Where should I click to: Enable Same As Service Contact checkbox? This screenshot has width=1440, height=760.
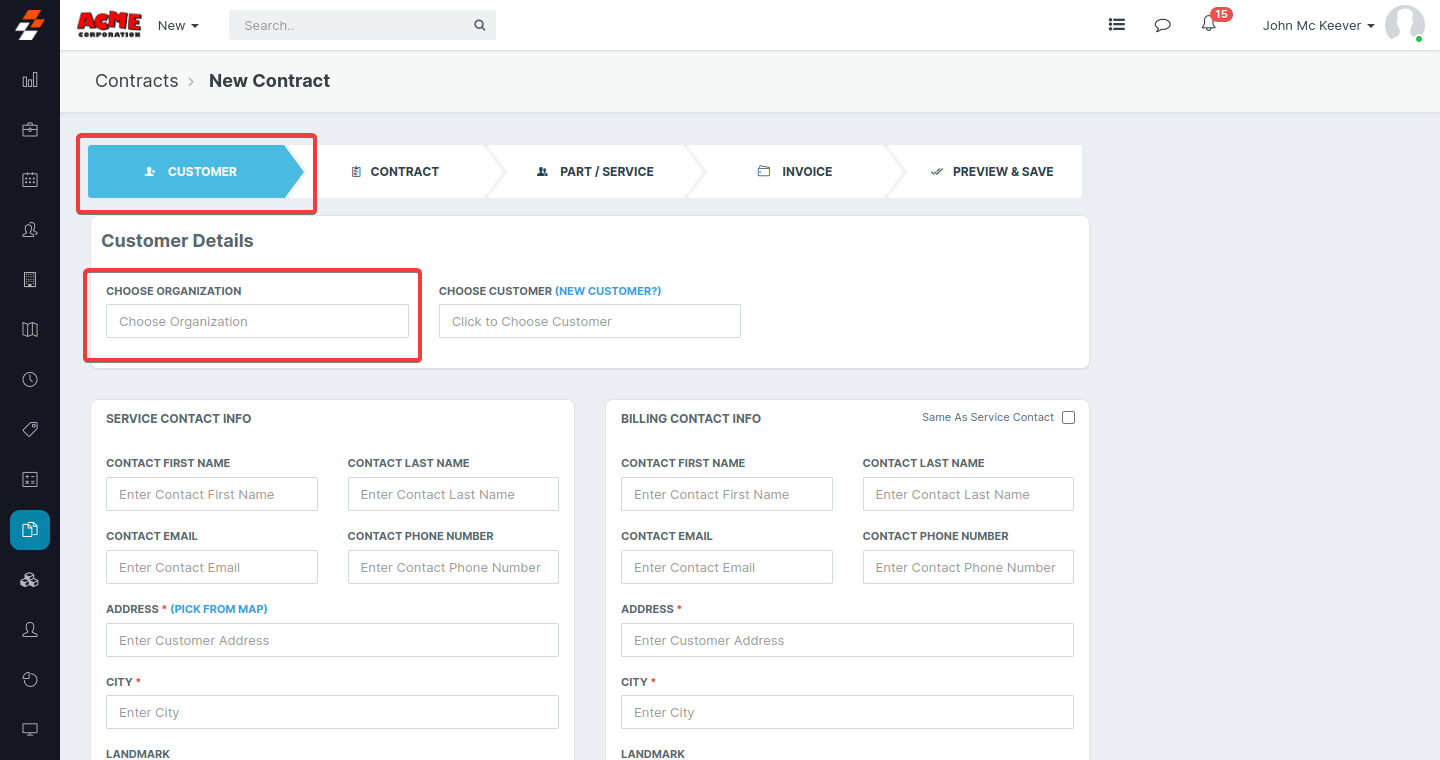1068,418
